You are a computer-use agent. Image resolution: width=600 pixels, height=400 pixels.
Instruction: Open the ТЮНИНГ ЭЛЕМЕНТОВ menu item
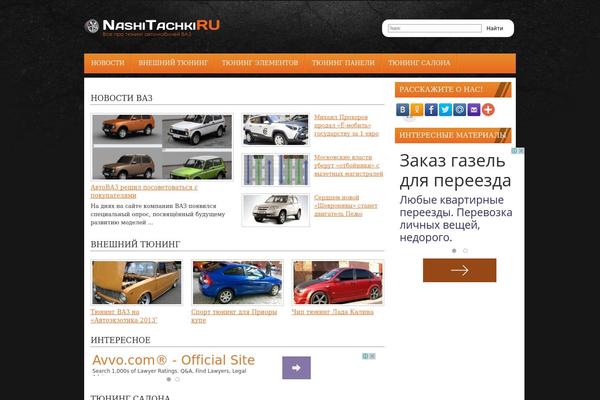pyautogui.click(x=260, y=63)
